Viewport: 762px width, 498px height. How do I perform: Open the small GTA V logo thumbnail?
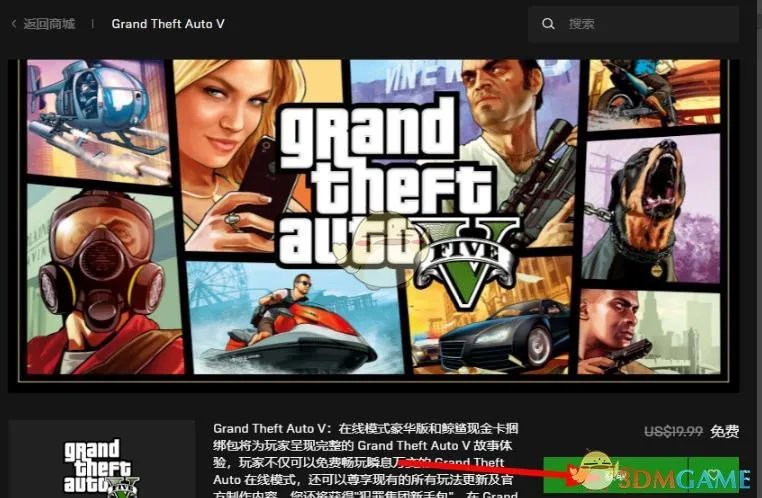pos(101,459)
